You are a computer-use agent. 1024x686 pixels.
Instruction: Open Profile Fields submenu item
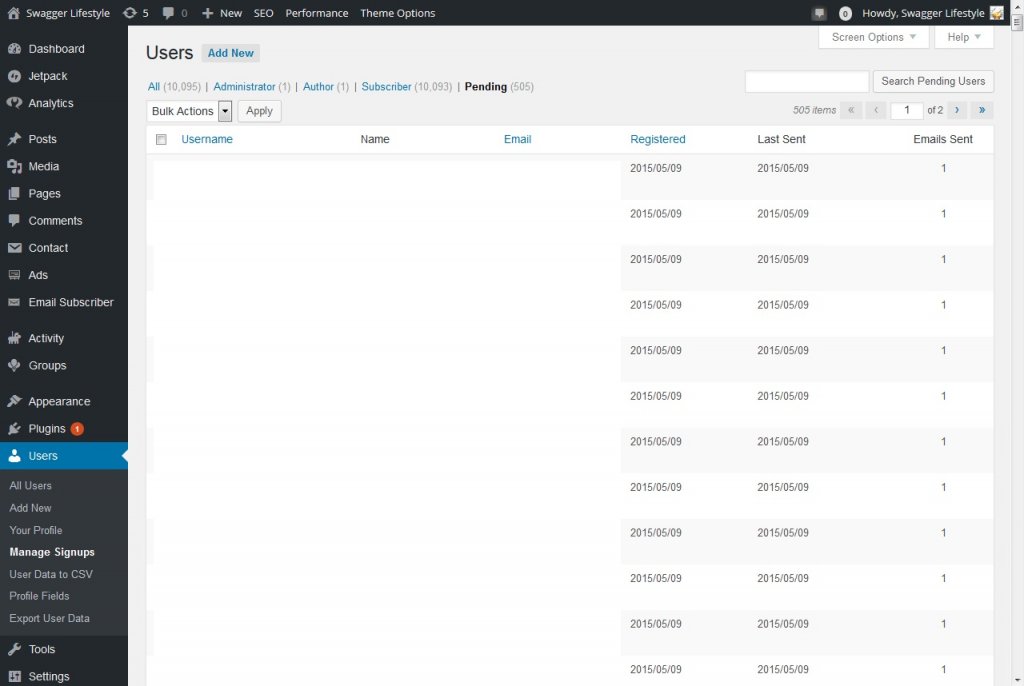tap(39, 596)
